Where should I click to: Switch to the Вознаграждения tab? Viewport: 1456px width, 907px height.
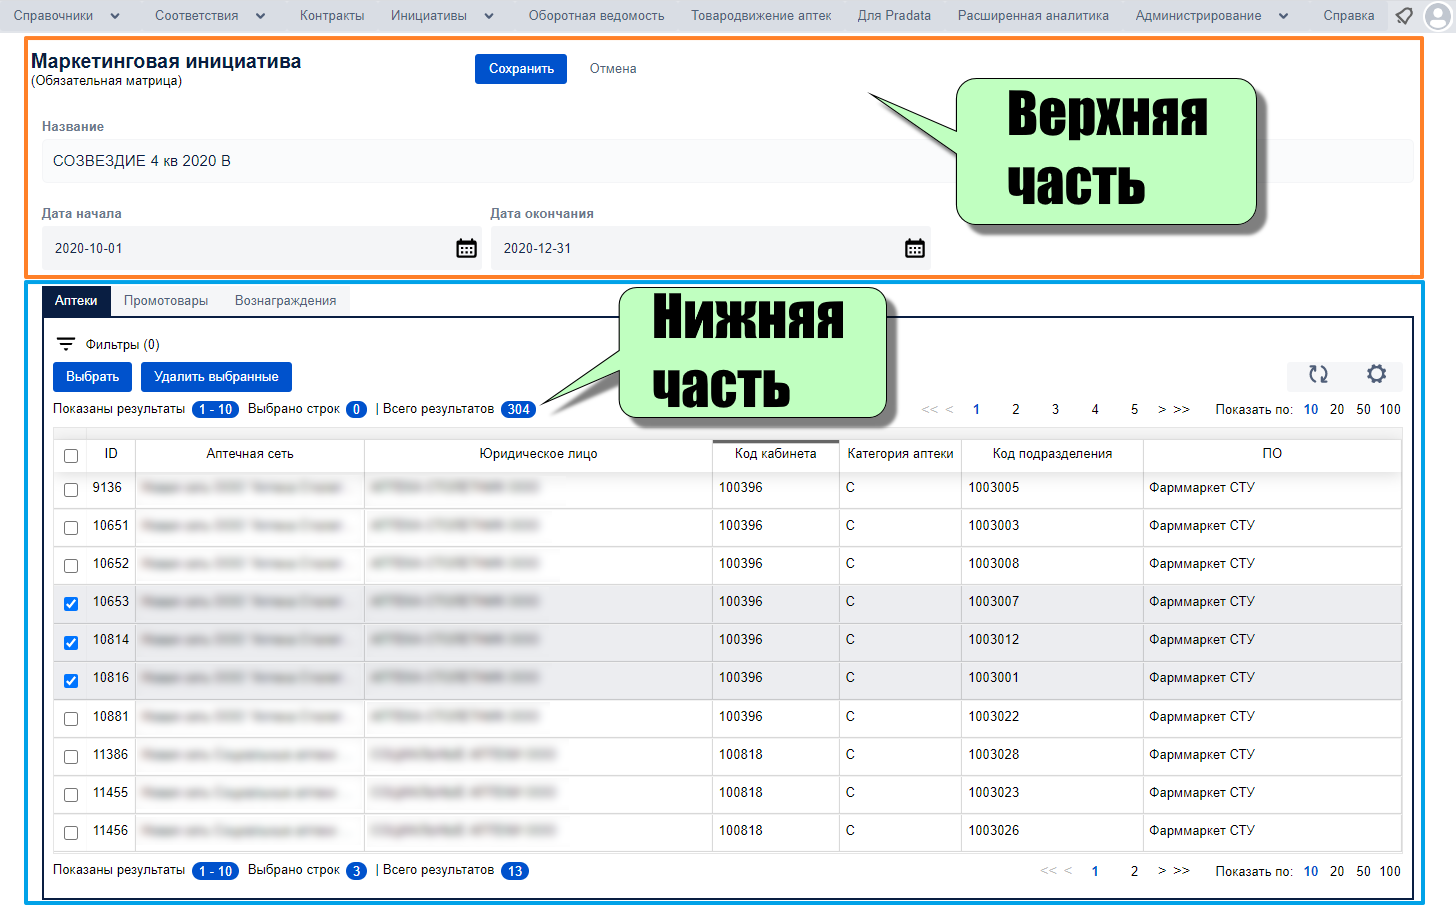(x=285, y=300)
